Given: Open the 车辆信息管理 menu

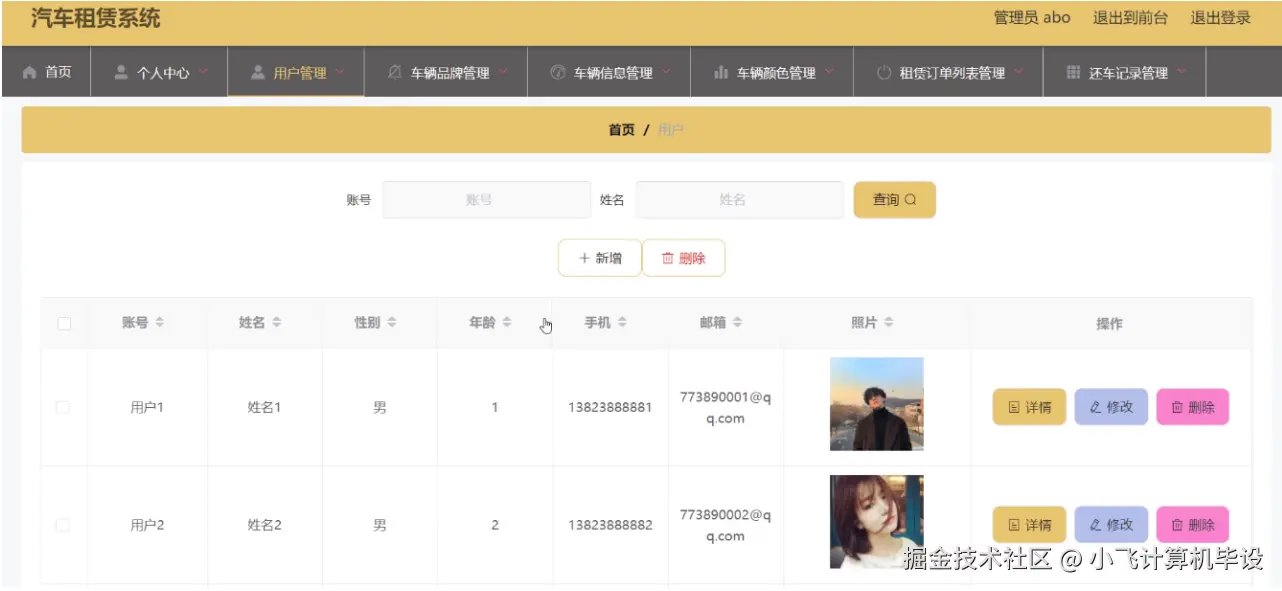Looking at the screenshot, I should coord(609,72).
